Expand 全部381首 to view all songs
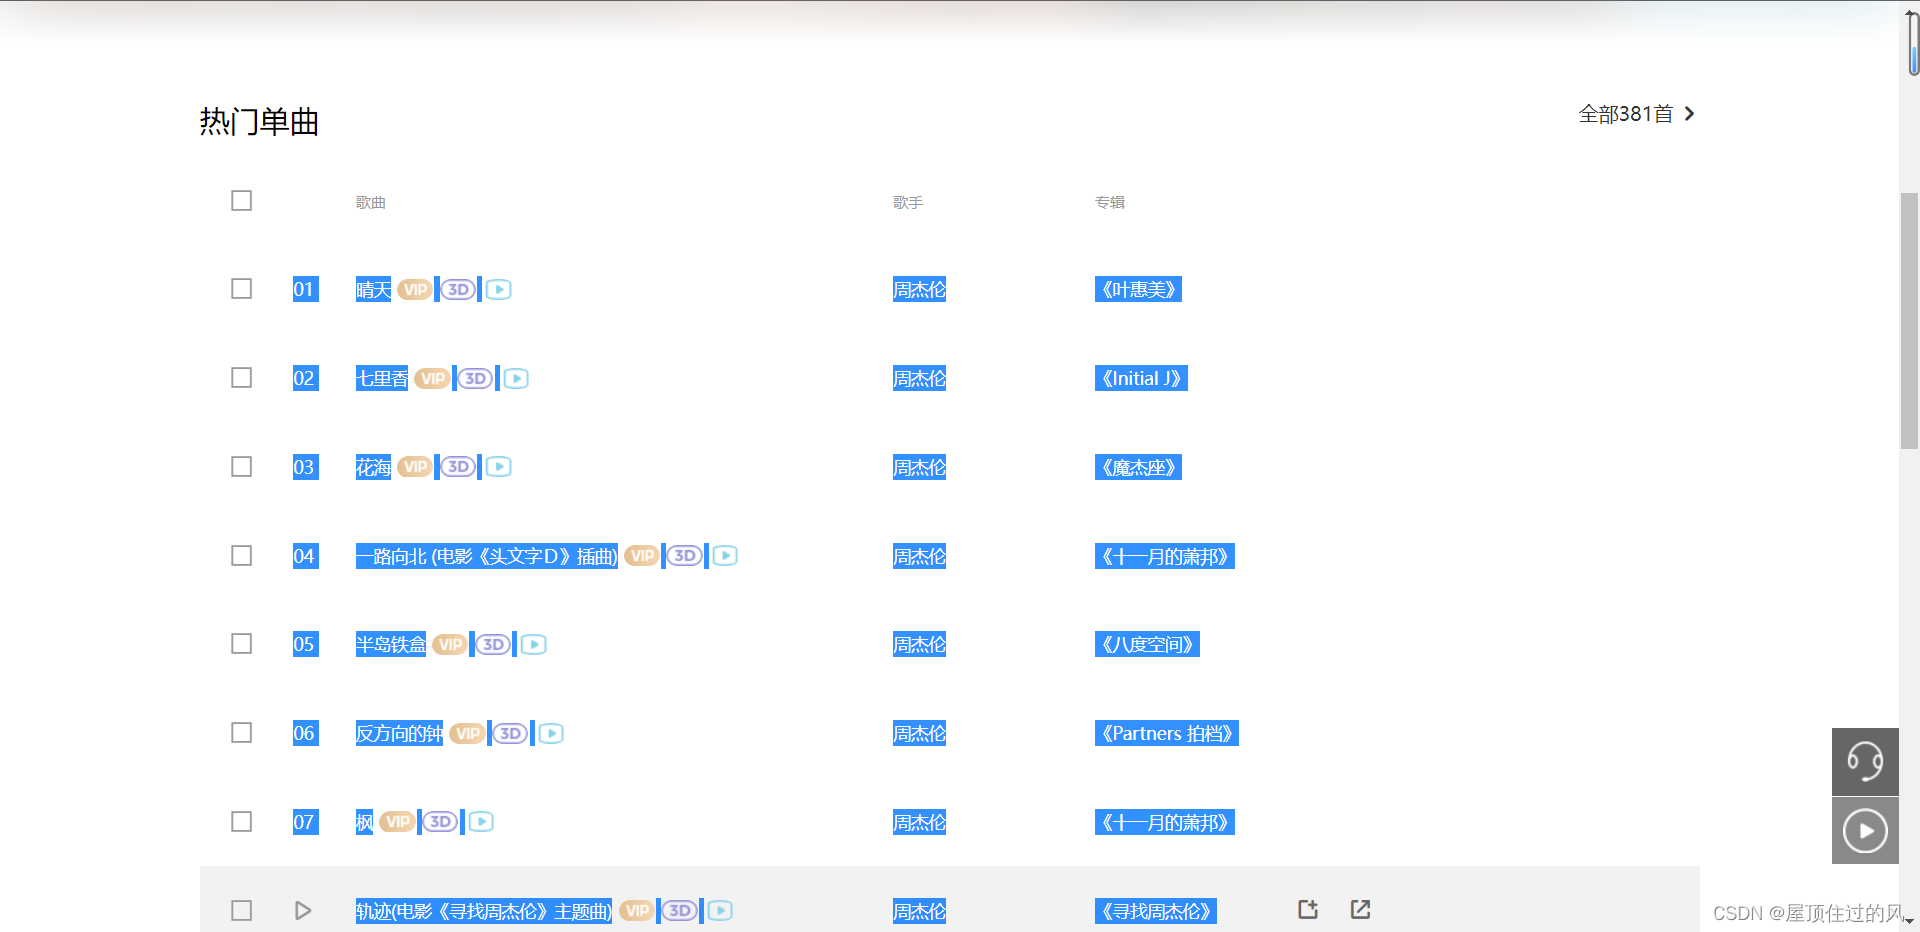1920x932 pixels. [x=1636, y=114]
